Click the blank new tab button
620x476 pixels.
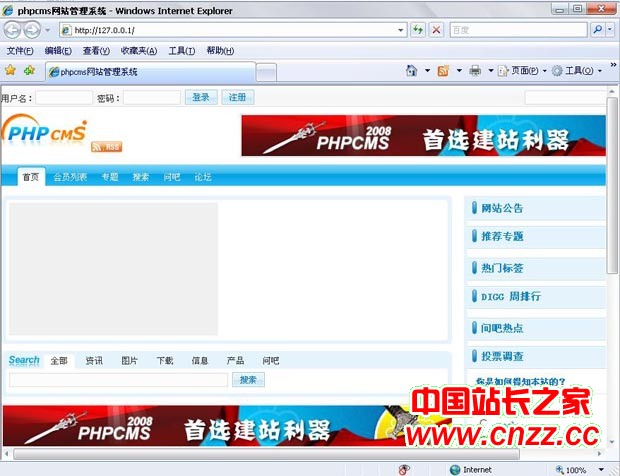pos(267,72)
